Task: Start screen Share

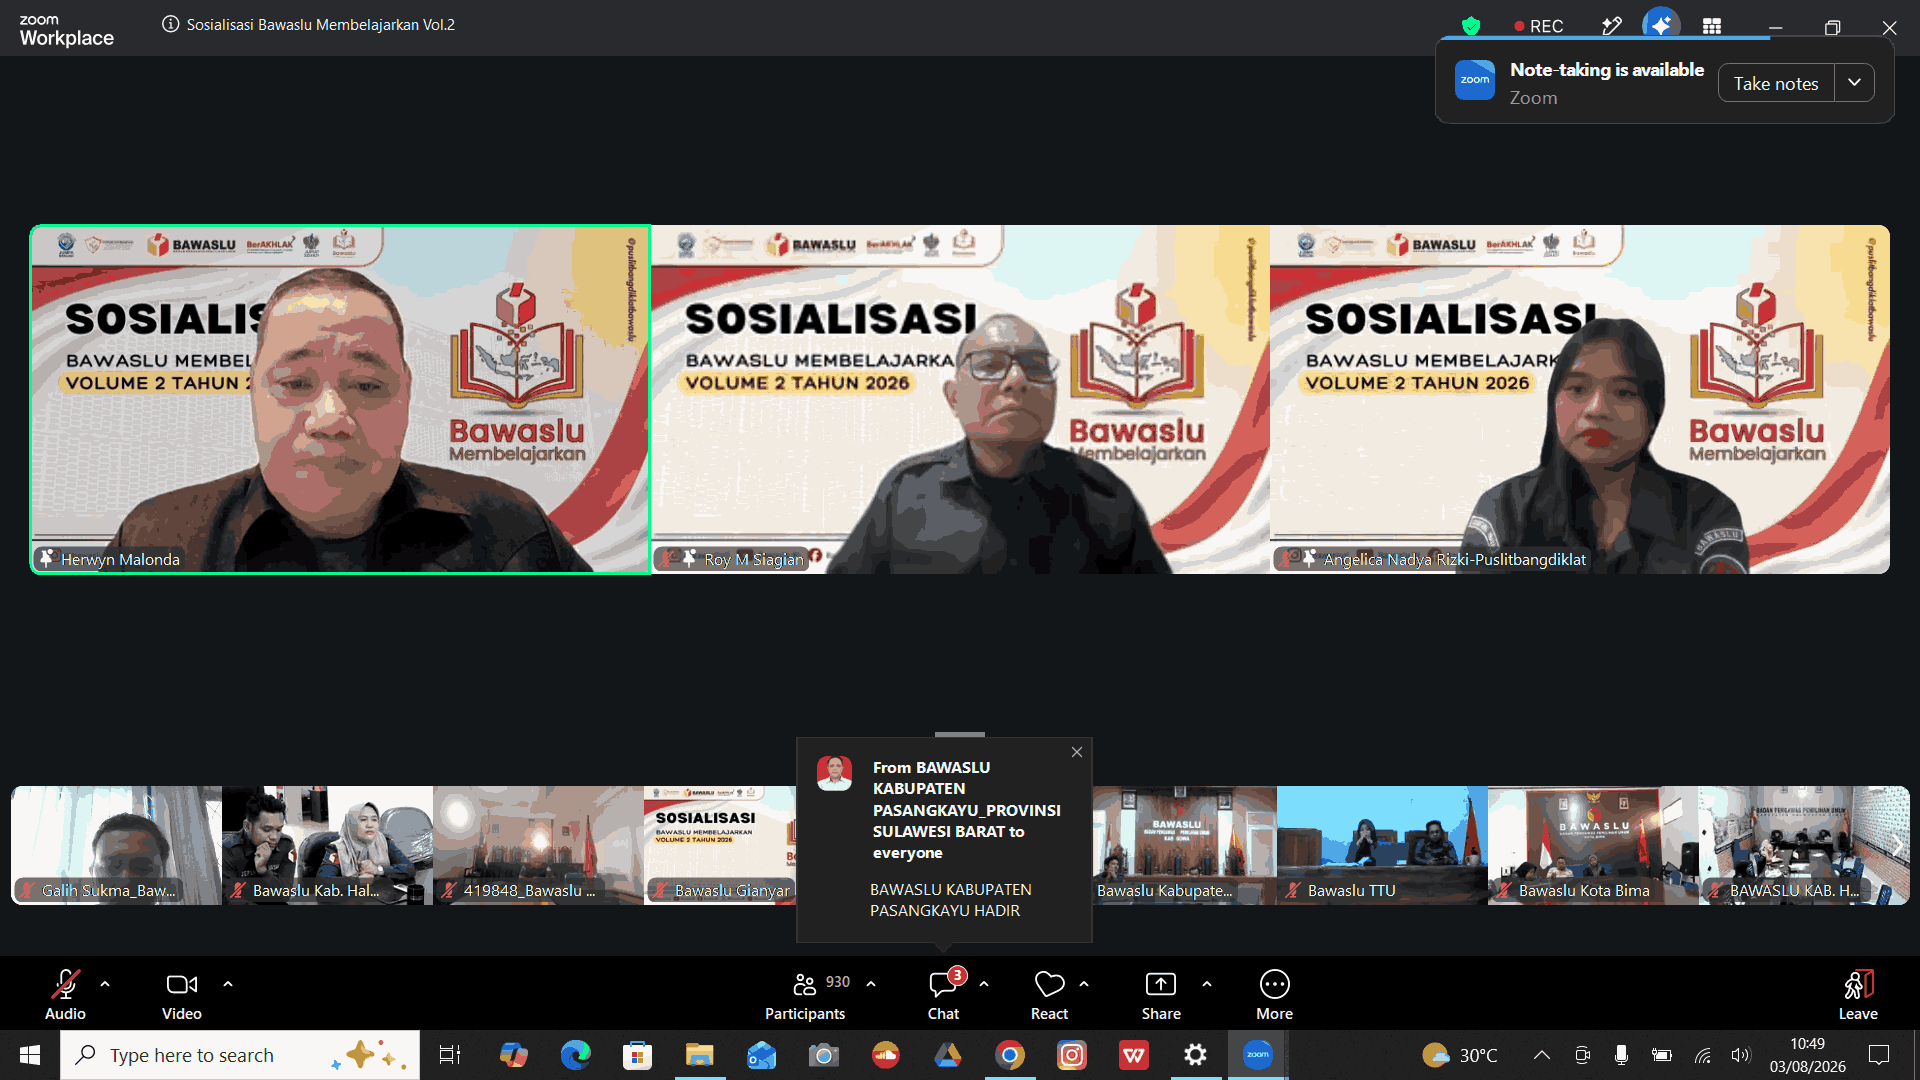Action: [1161, 994]
